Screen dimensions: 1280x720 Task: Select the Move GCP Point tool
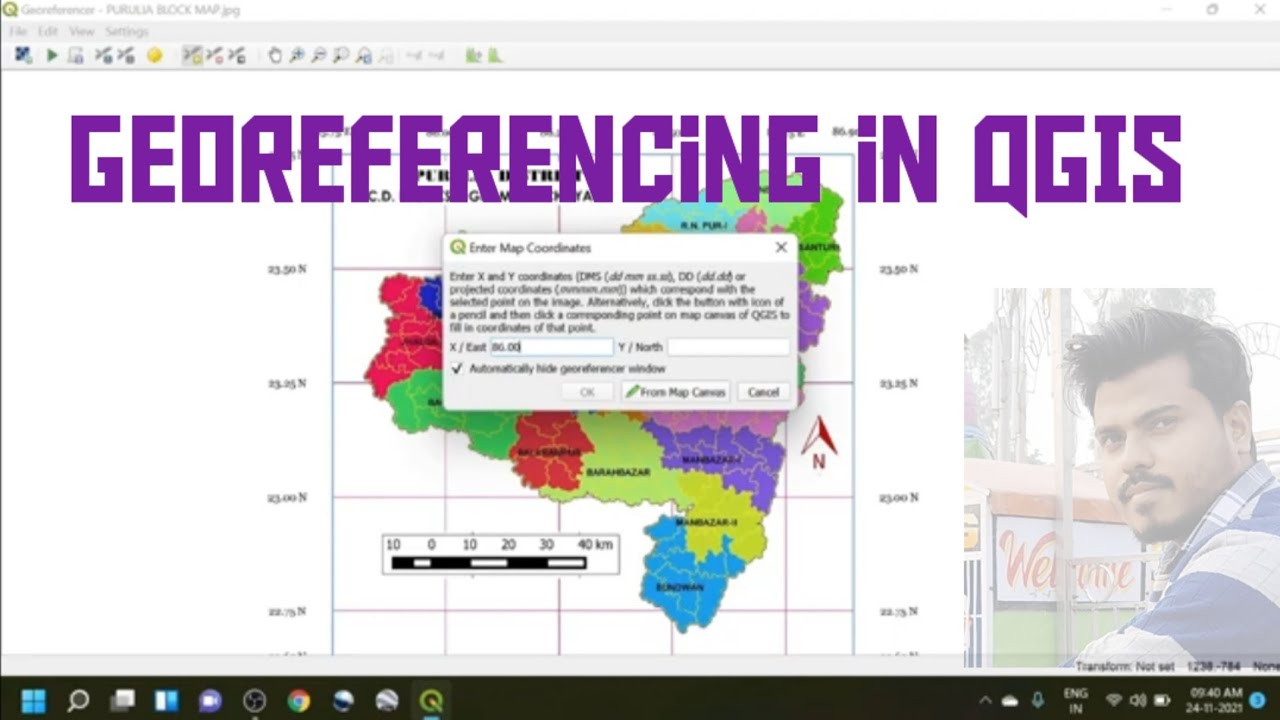pos(237,55)
